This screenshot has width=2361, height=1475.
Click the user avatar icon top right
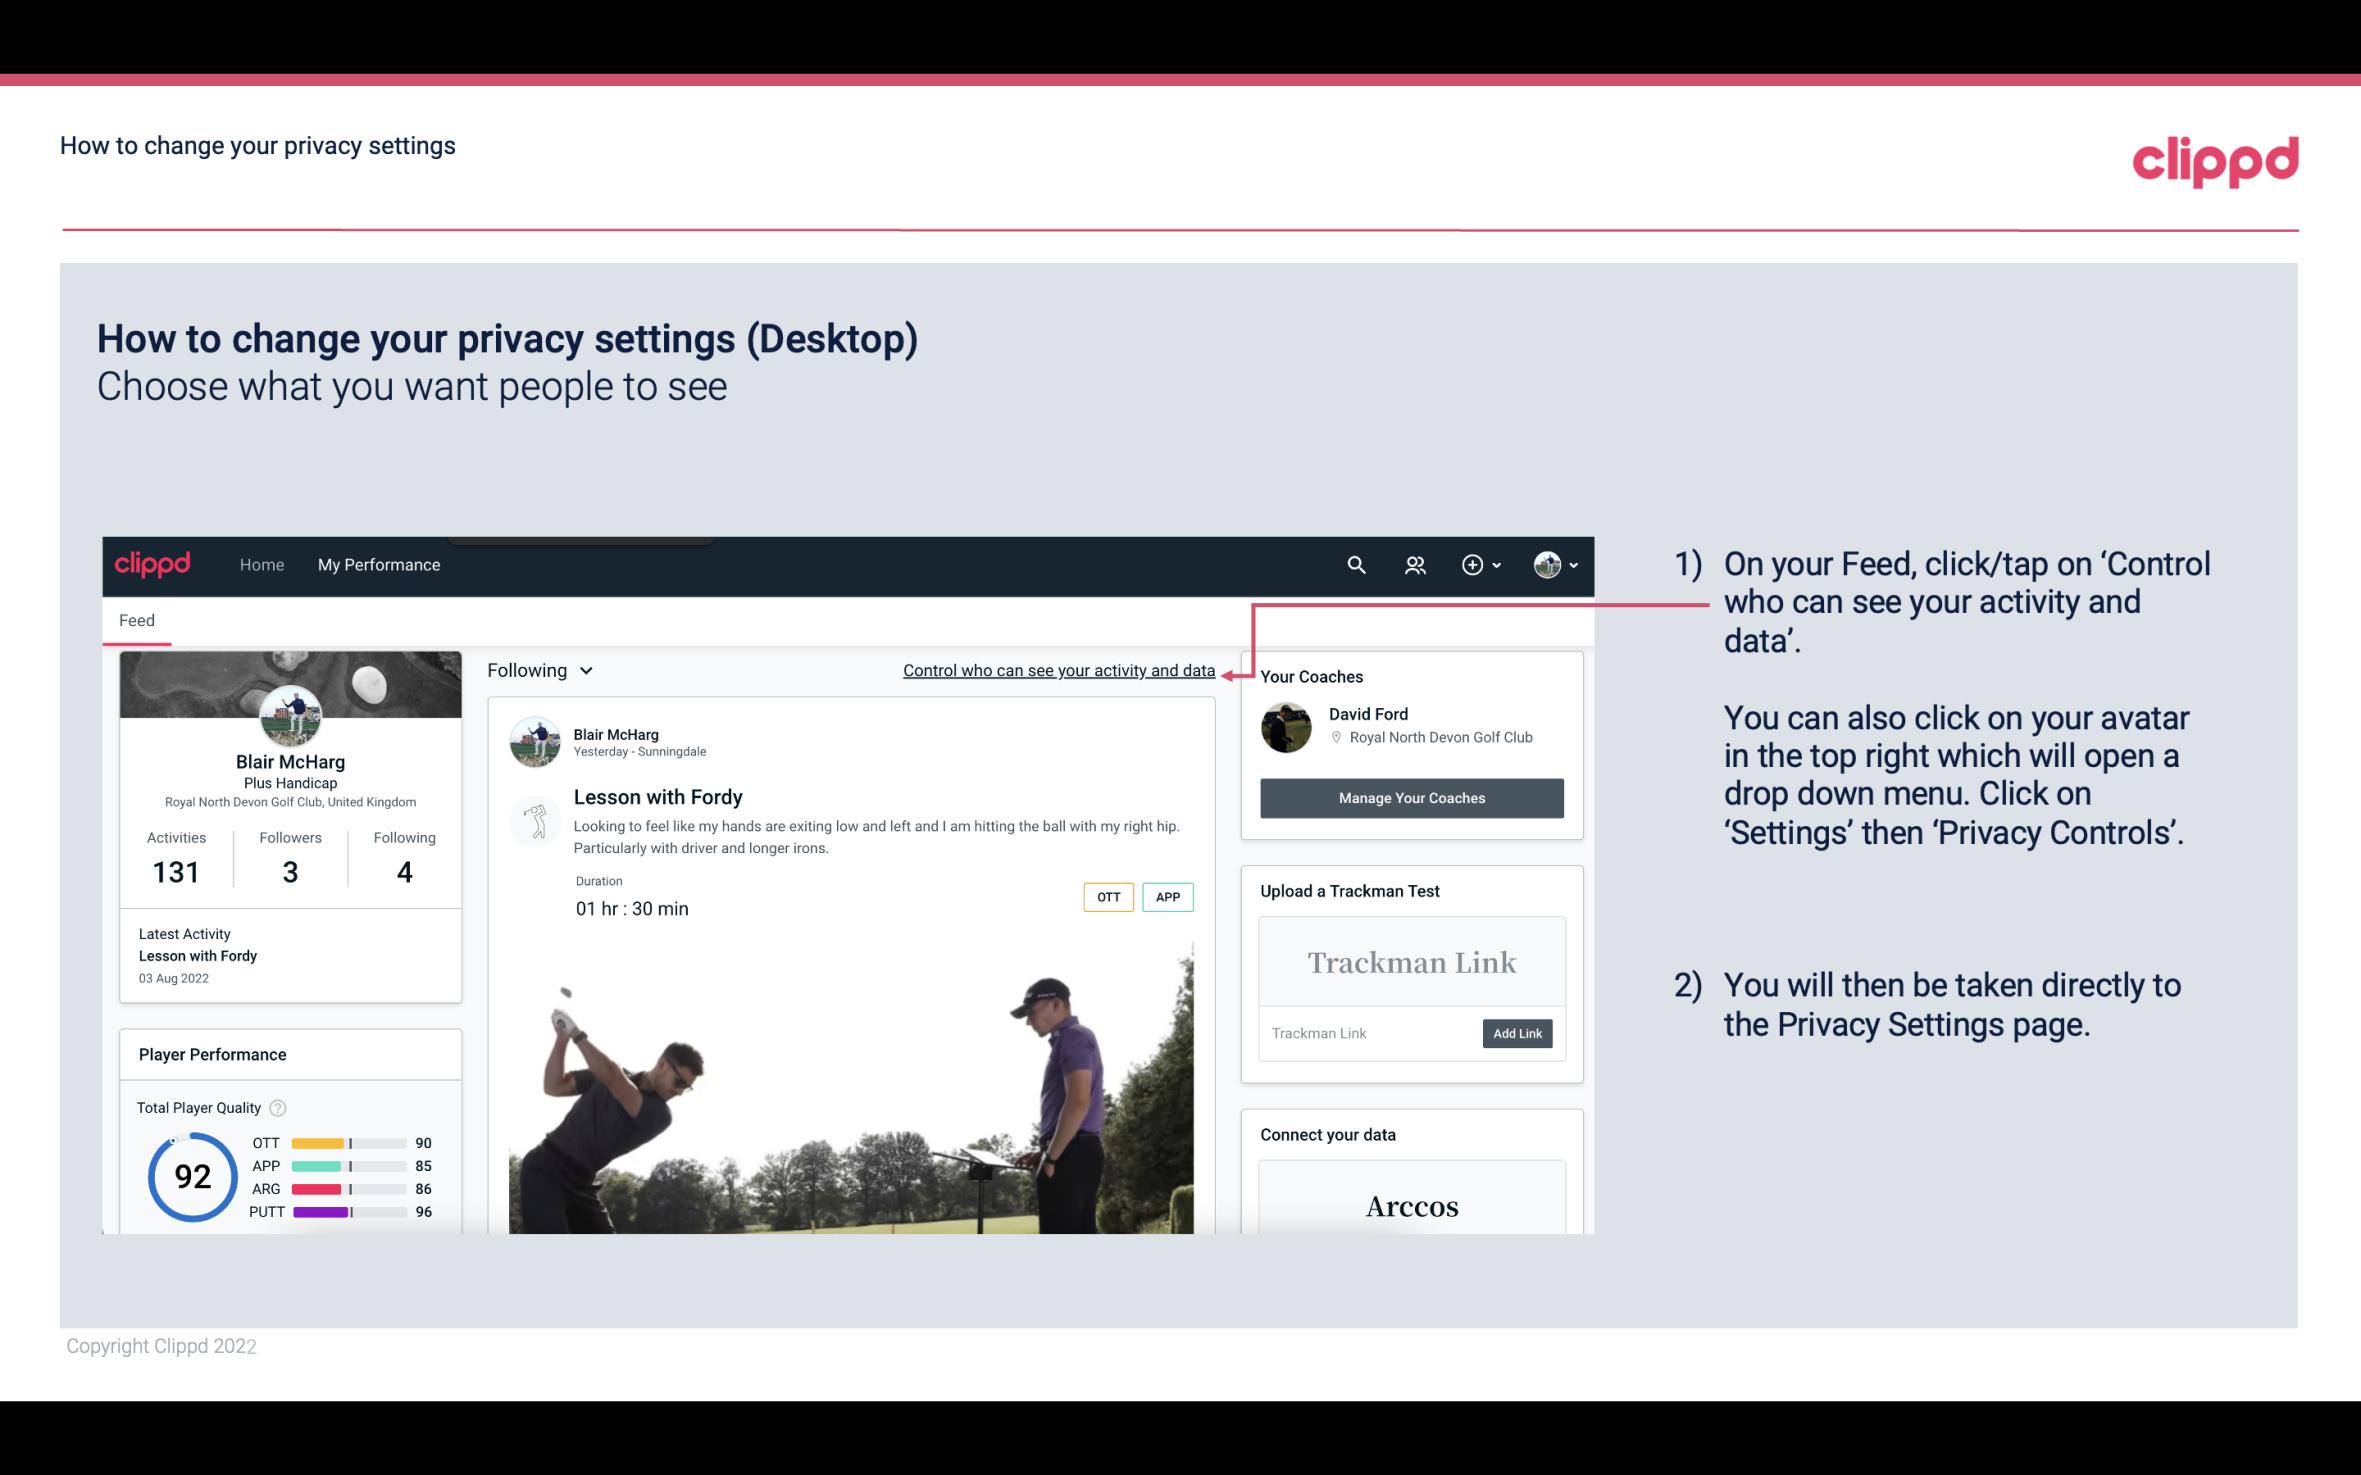pyautogui.click(x=1546, y=566)
